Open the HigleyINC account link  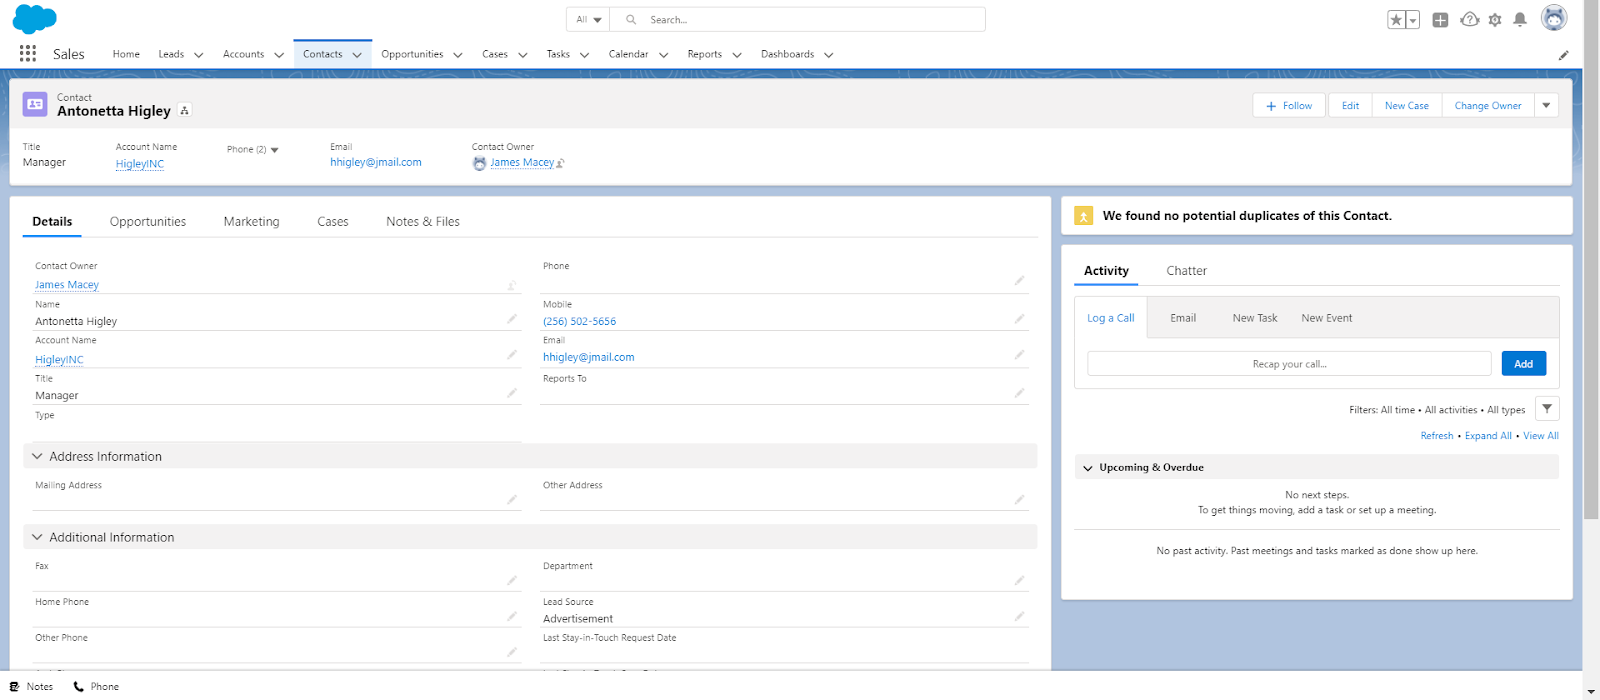point(140,164)
